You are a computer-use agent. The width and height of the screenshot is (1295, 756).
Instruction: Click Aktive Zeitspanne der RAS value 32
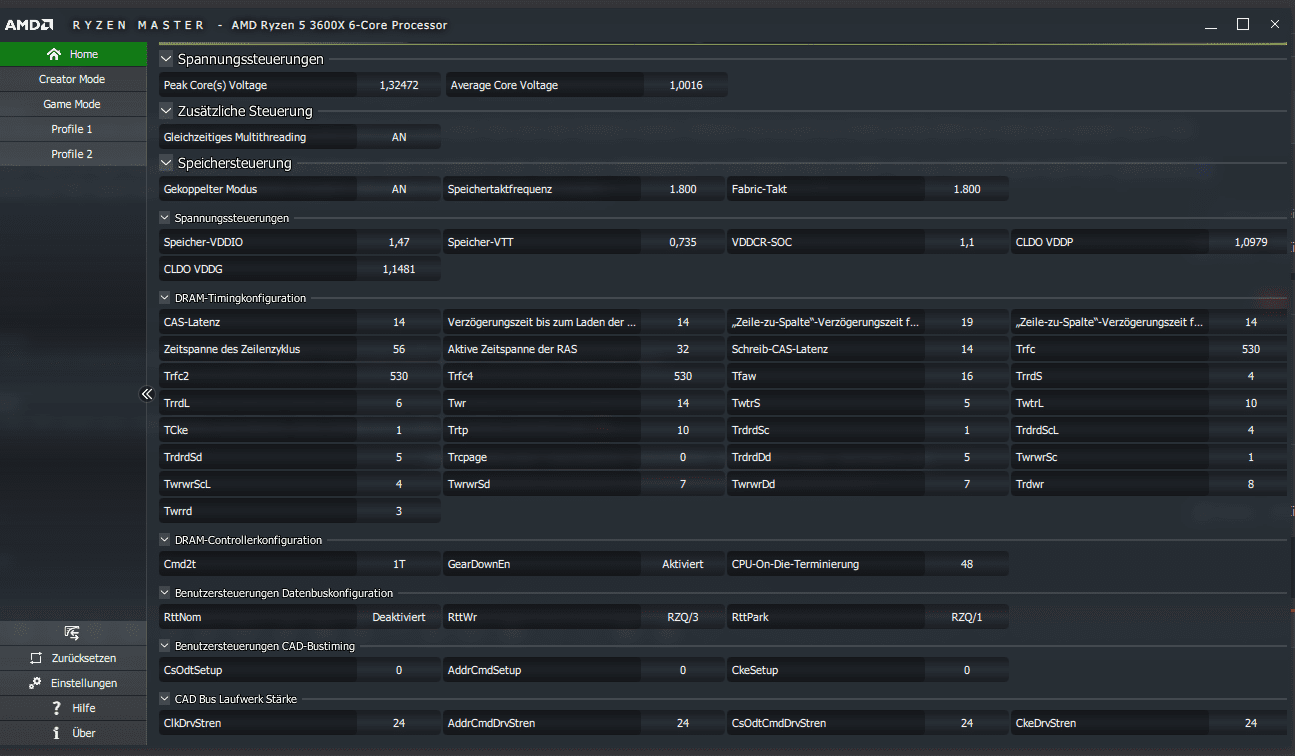683,349
